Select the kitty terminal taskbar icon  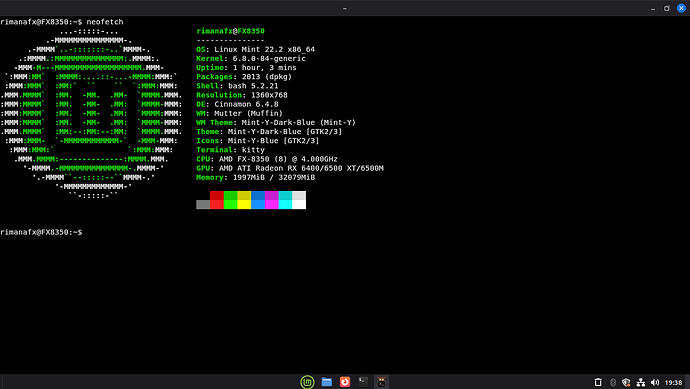click(x=382, y=382)
